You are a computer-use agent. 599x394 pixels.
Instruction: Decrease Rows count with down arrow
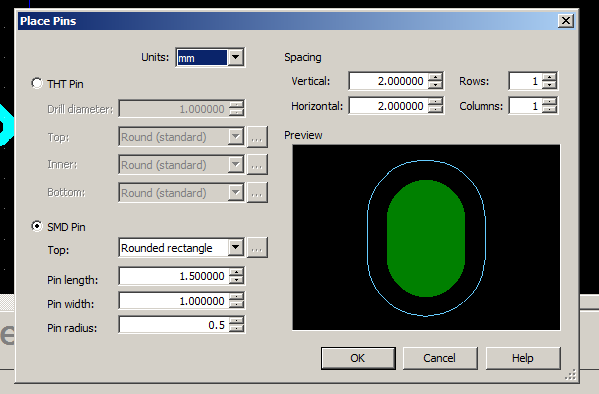pyautogui.click(x=550, y=85)
